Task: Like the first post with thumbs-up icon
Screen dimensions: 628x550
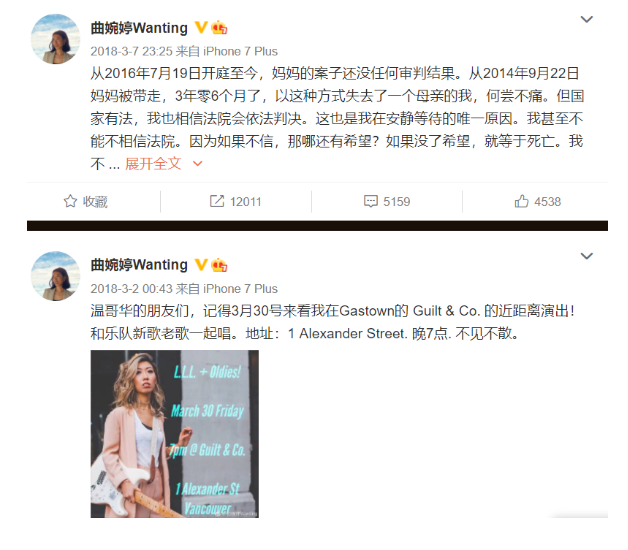Action: [x=521, y=201]
